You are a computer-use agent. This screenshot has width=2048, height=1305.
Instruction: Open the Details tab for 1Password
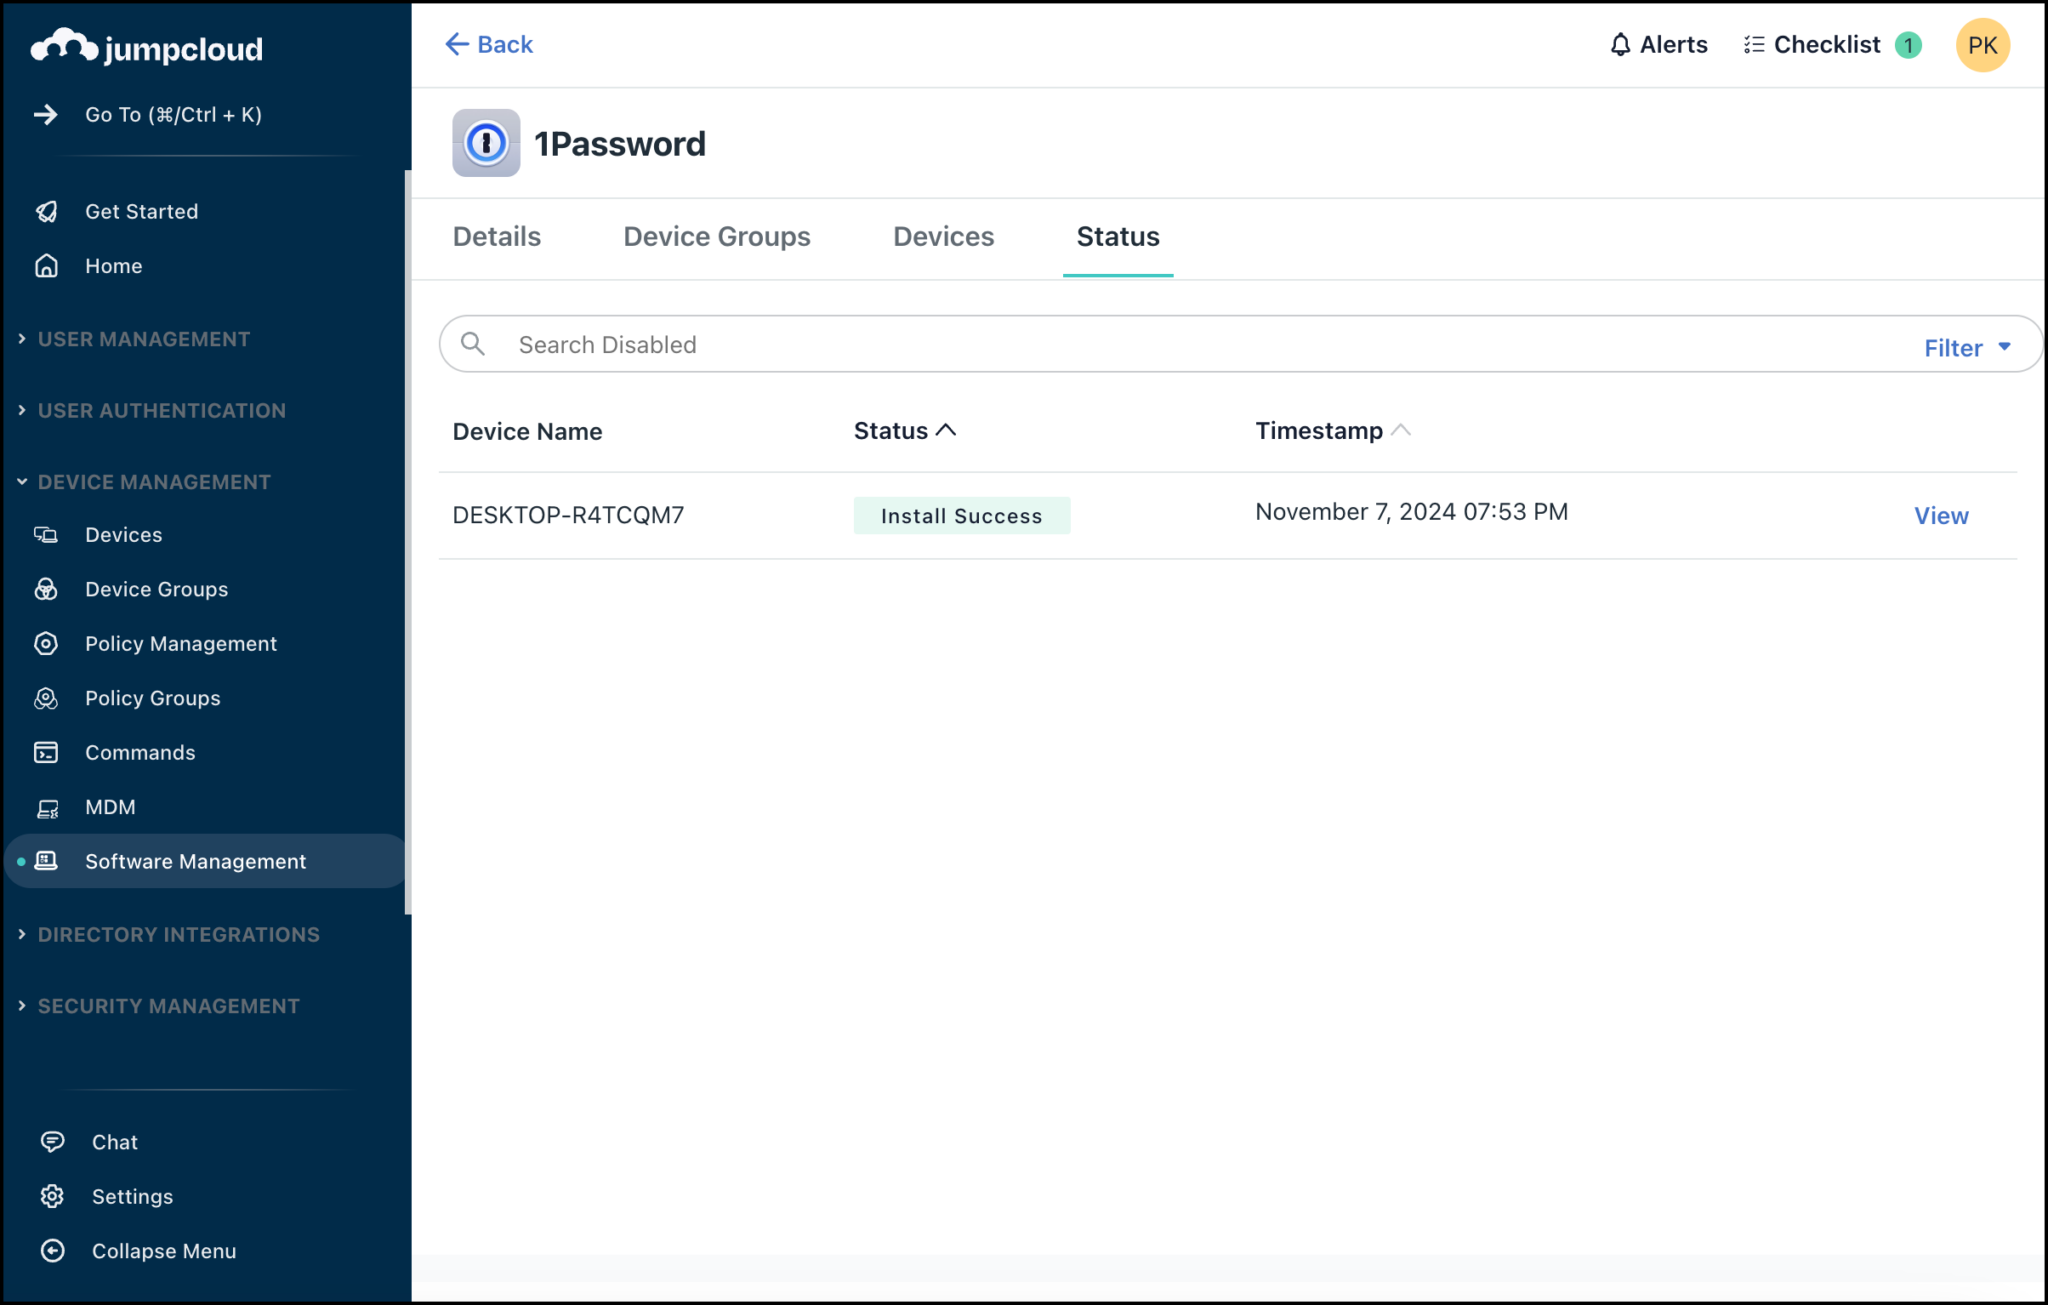[496, 236]
